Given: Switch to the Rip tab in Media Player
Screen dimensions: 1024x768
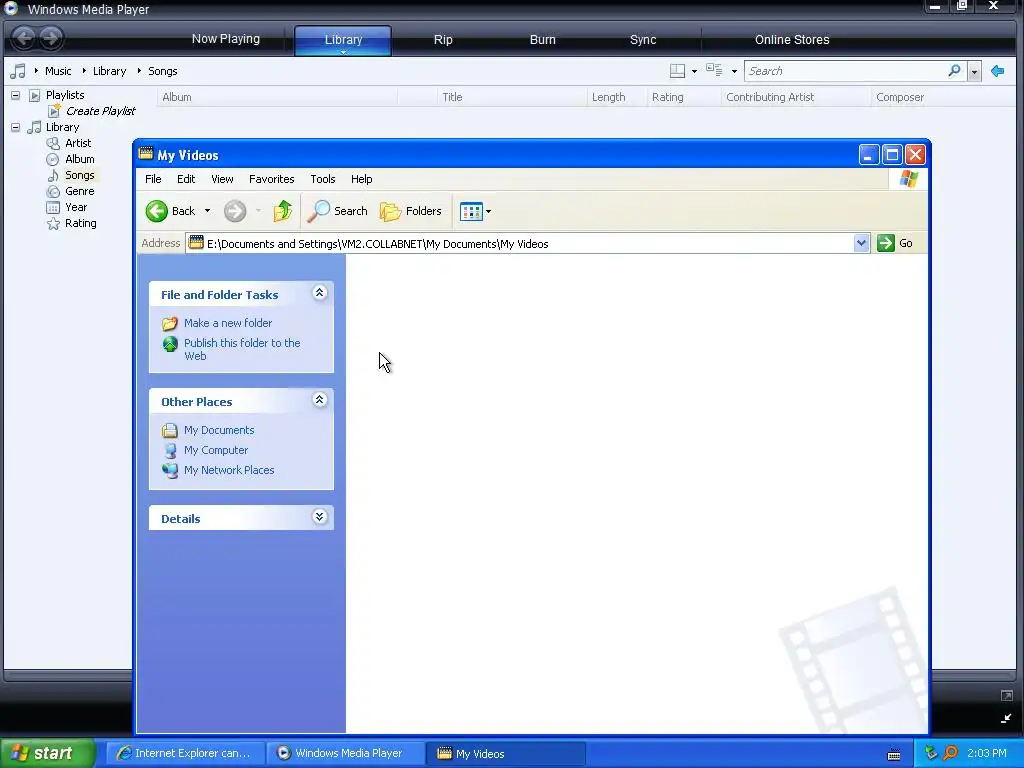Looking at the screenshot, I should [443, 40].
